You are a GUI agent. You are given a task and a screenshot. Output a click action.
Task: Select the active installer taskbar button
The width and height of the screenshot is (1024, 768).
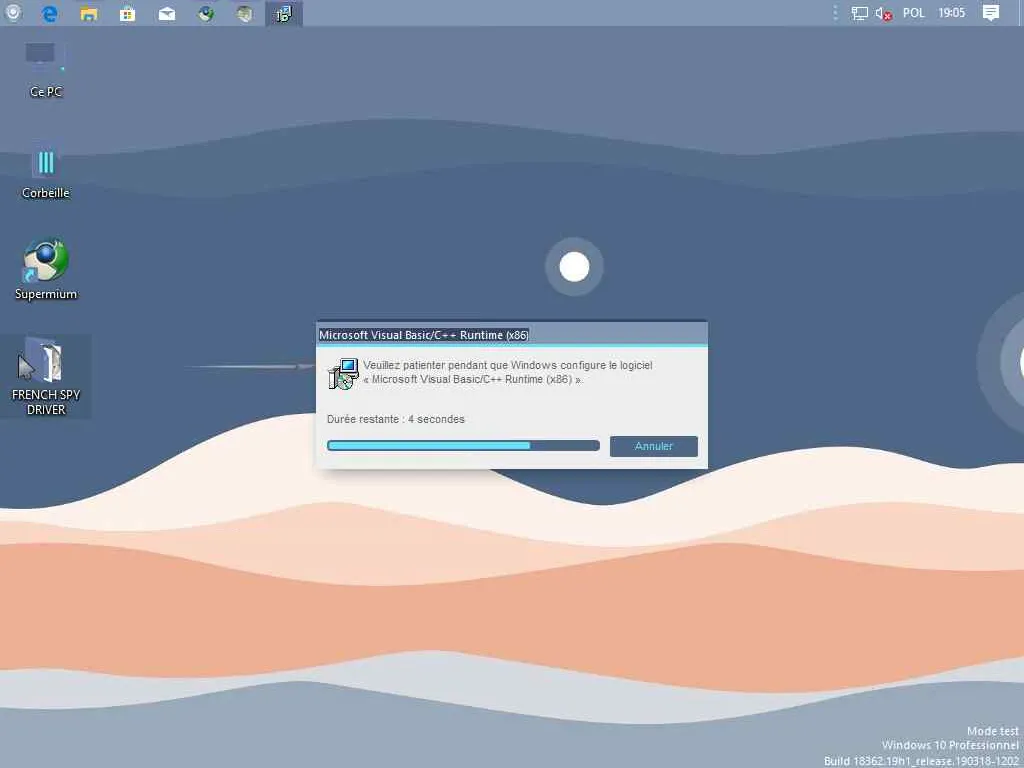coord(284,13)
